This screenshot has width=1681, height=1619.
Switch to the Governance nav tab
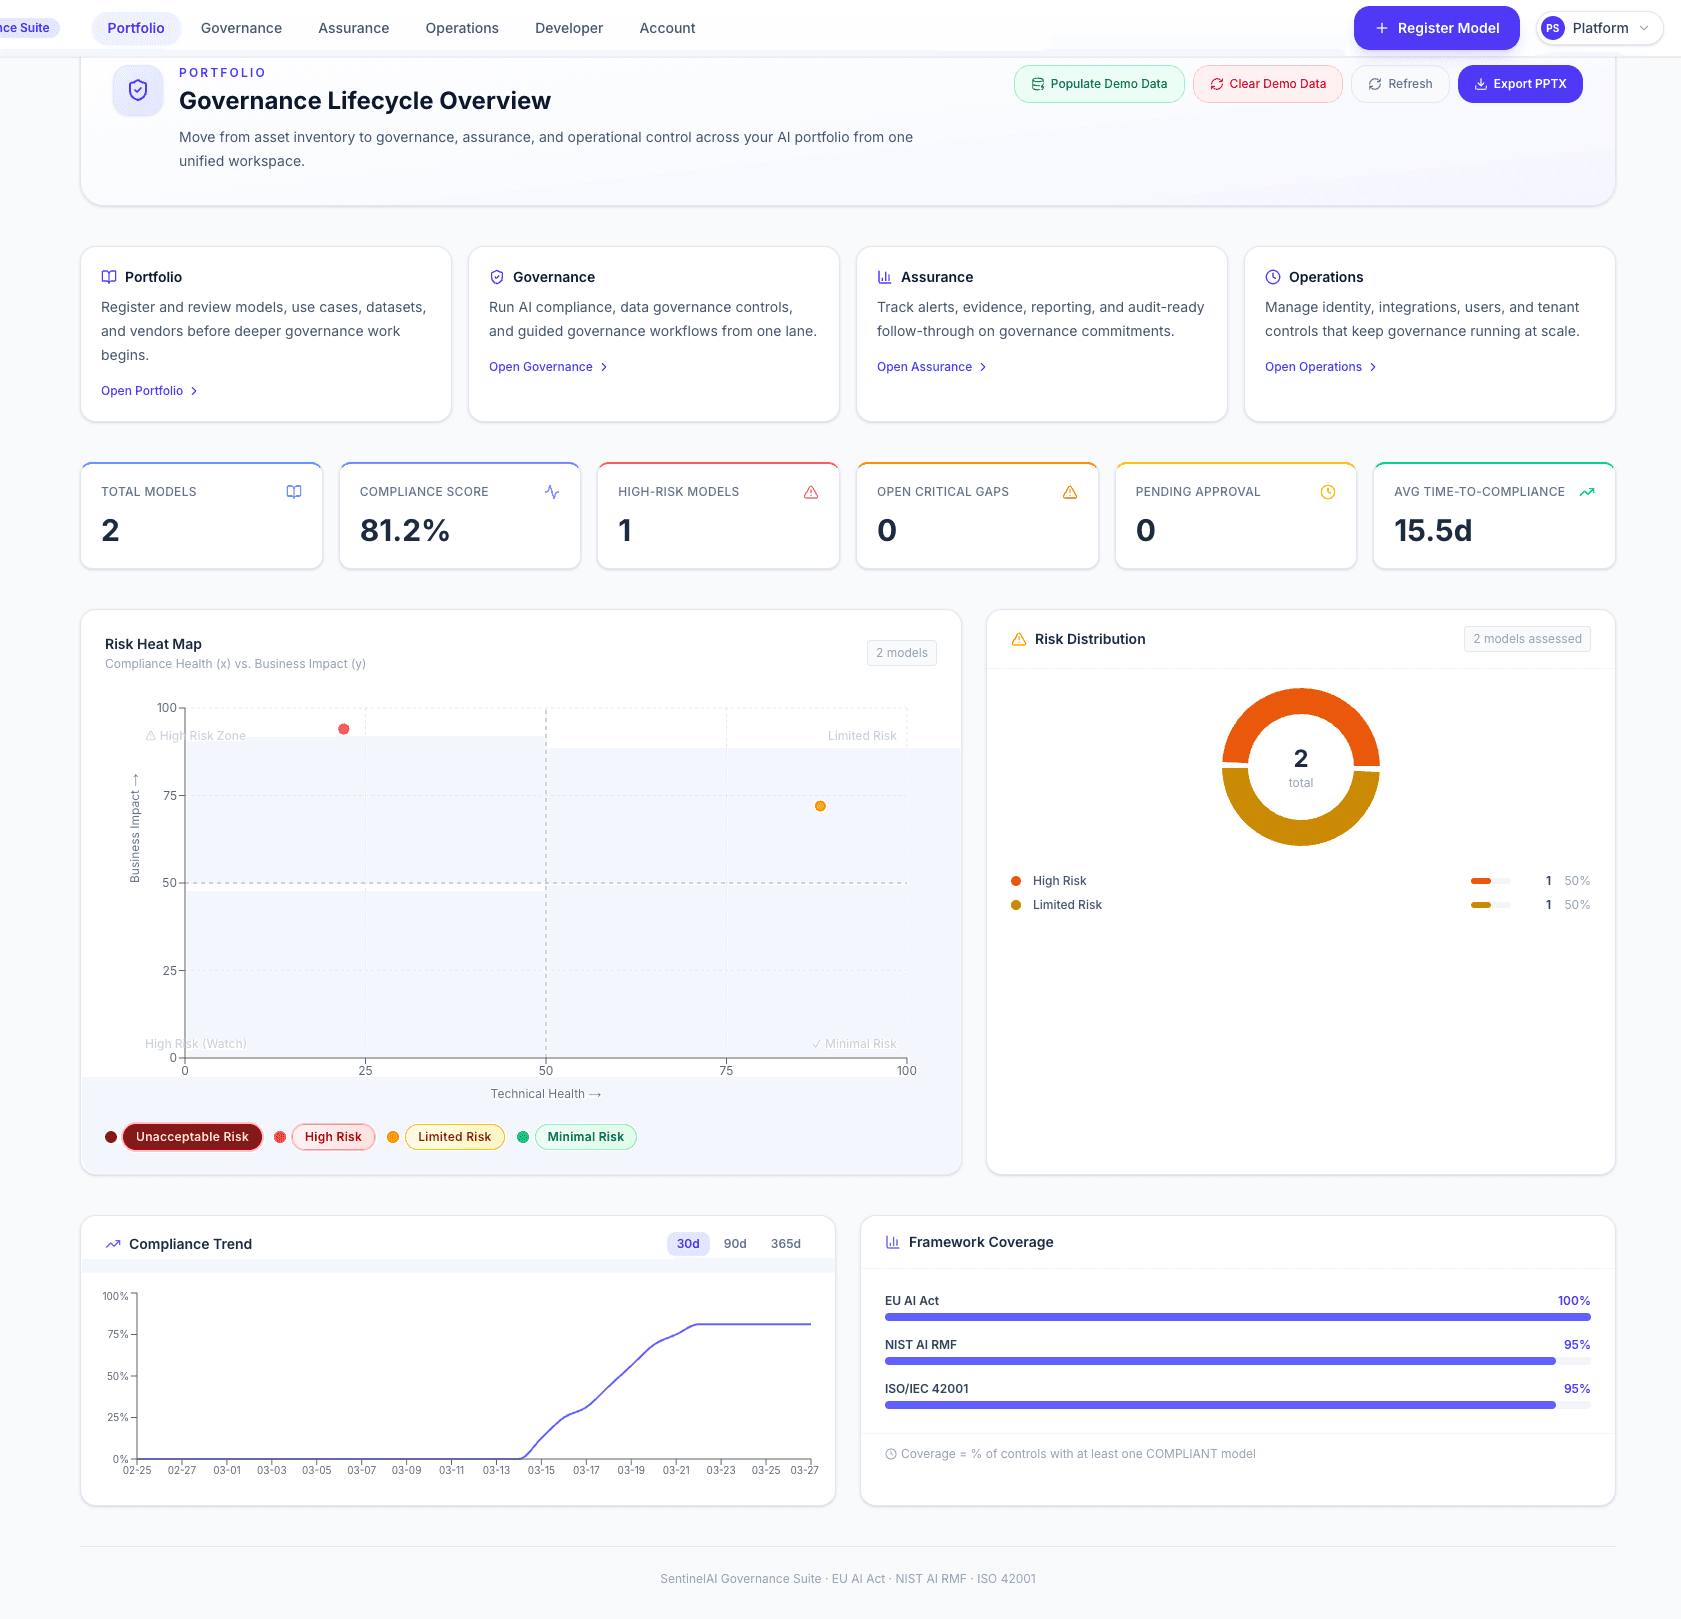(241, 27)
